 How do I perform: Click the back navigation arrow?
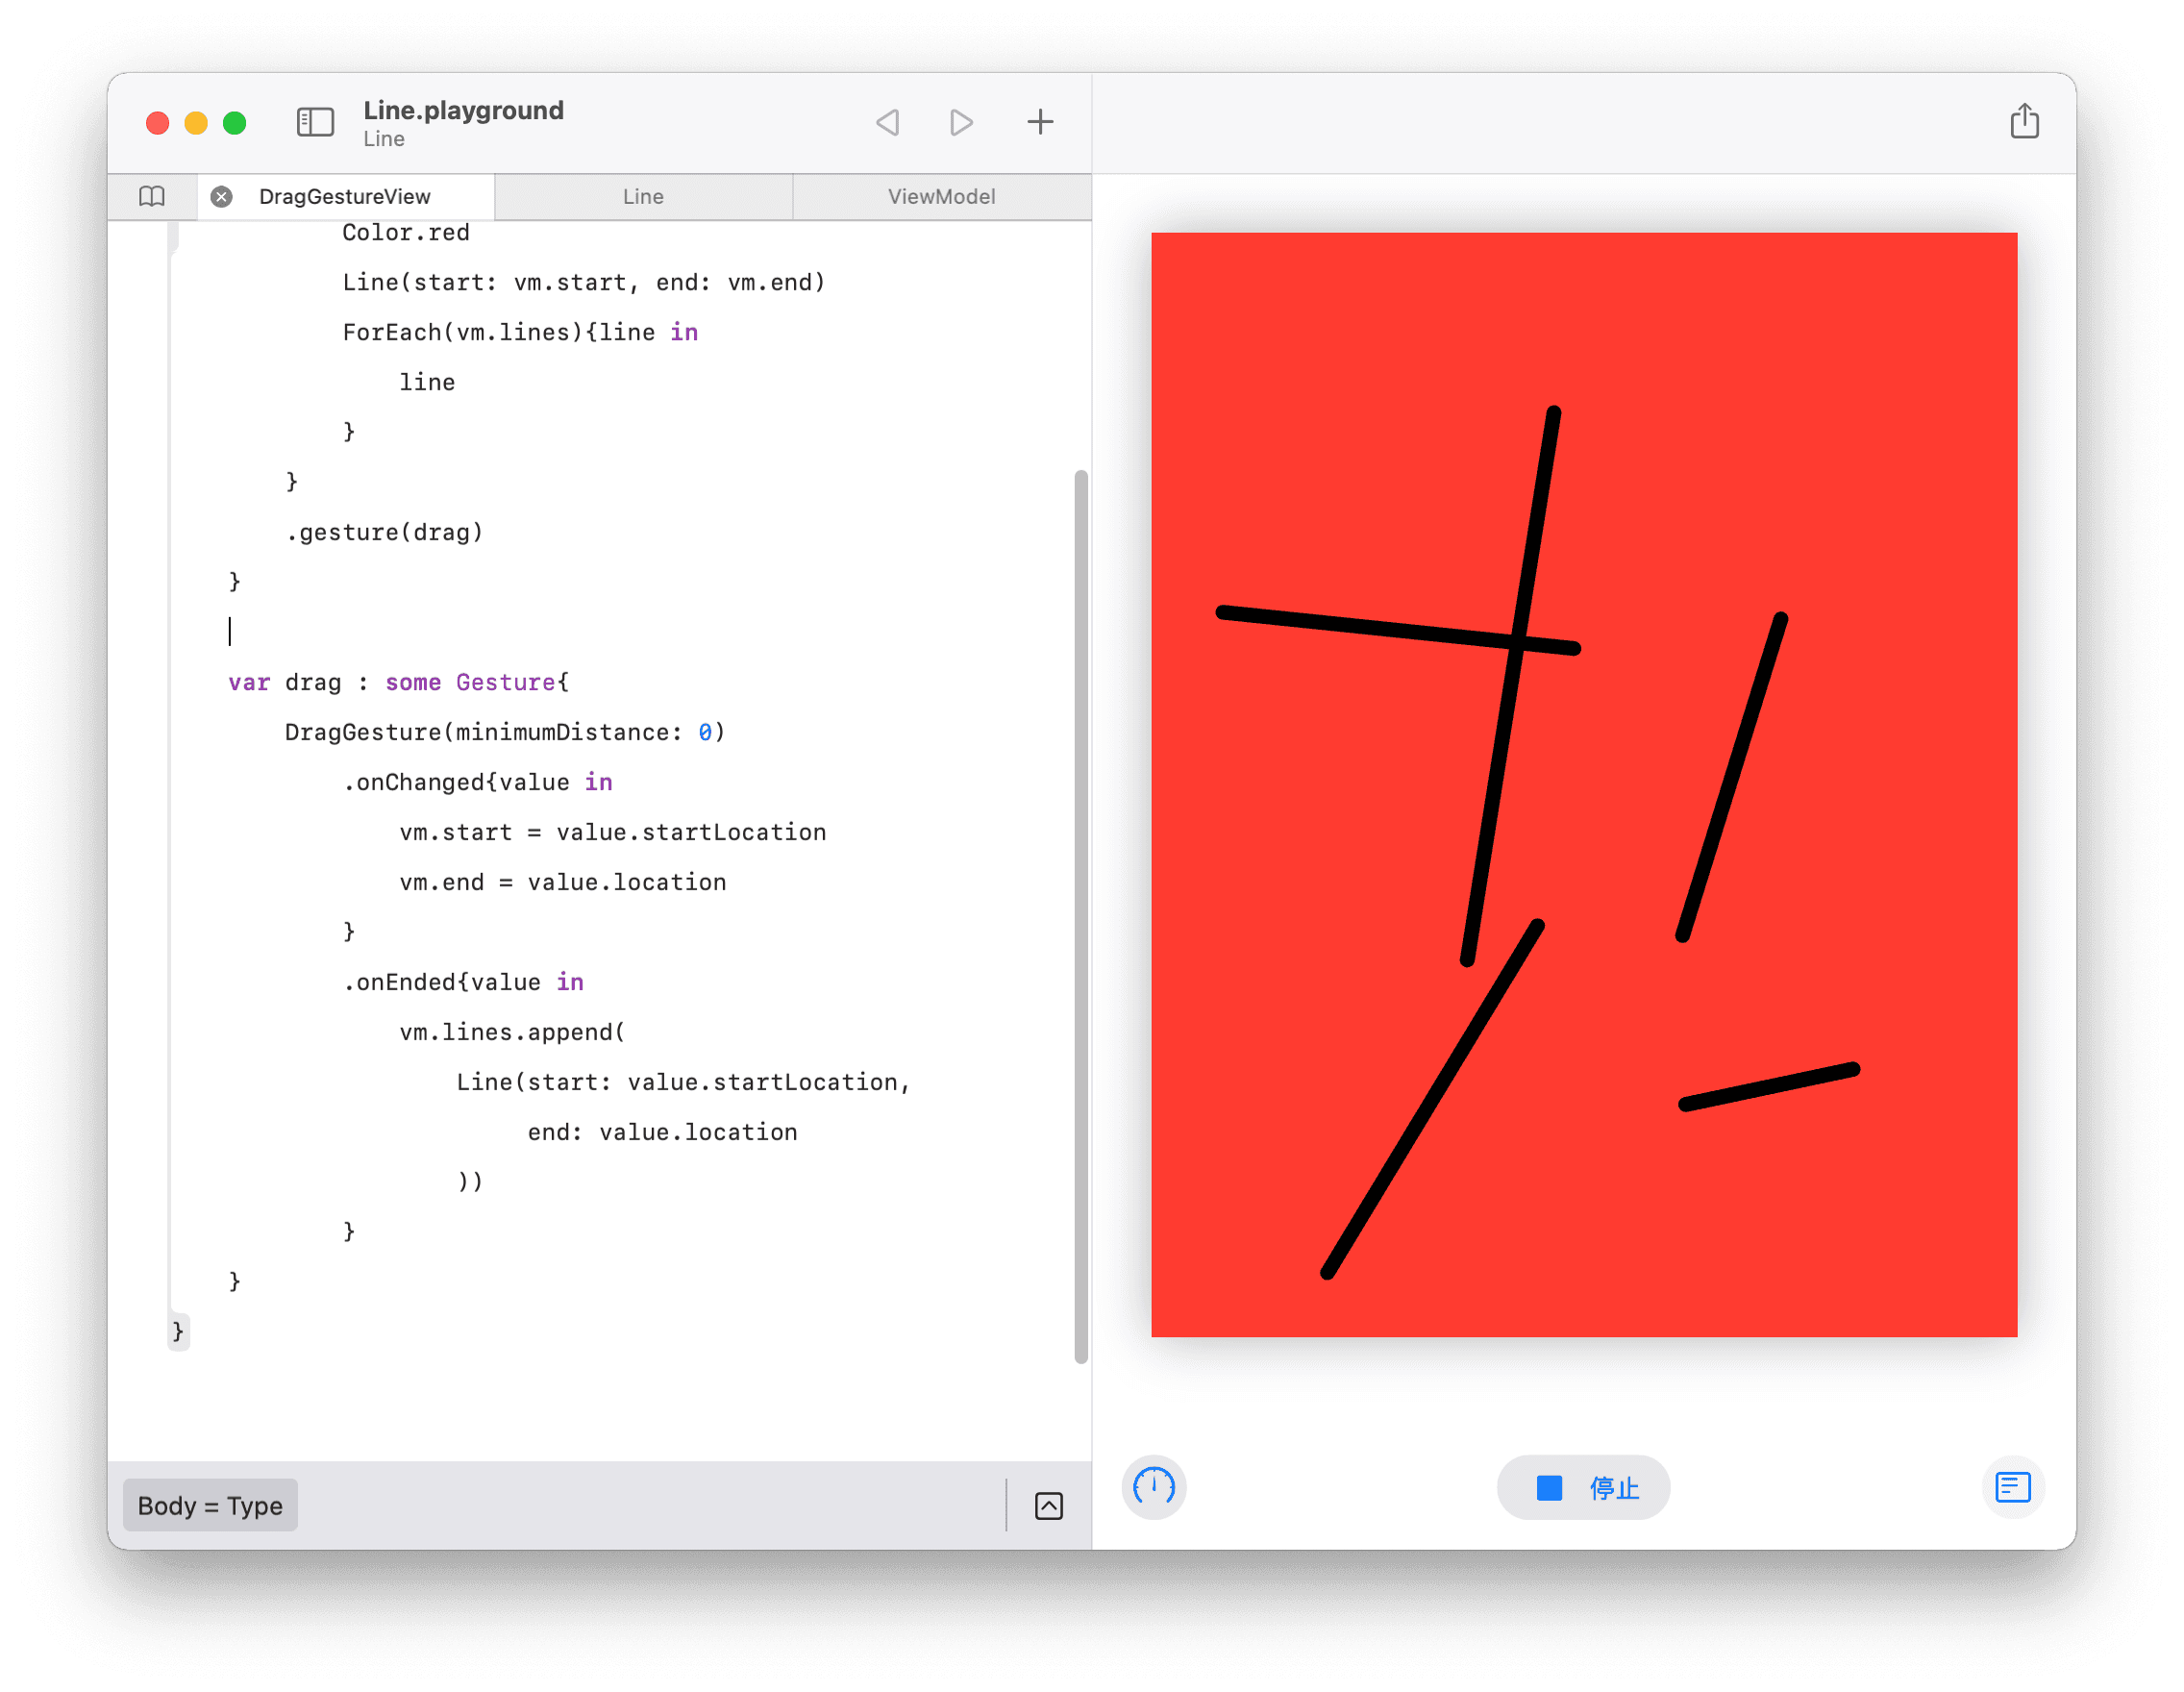[888, 122]
